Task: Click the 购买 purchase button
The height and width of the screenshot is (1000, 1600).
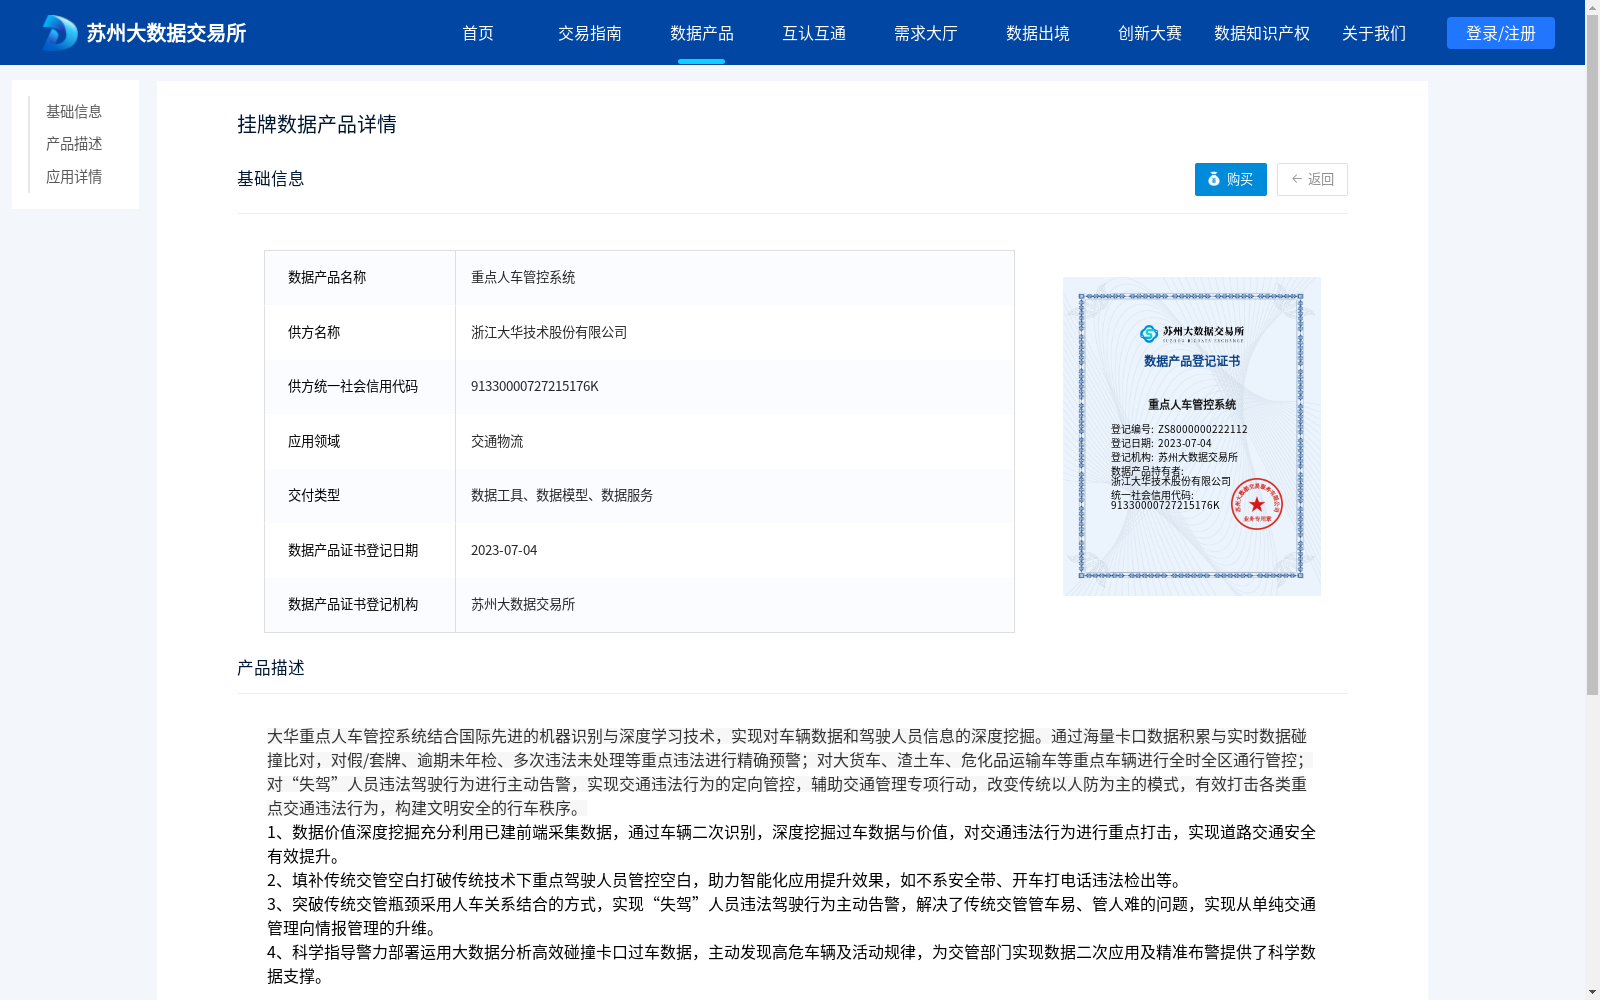Action: 1231,179
